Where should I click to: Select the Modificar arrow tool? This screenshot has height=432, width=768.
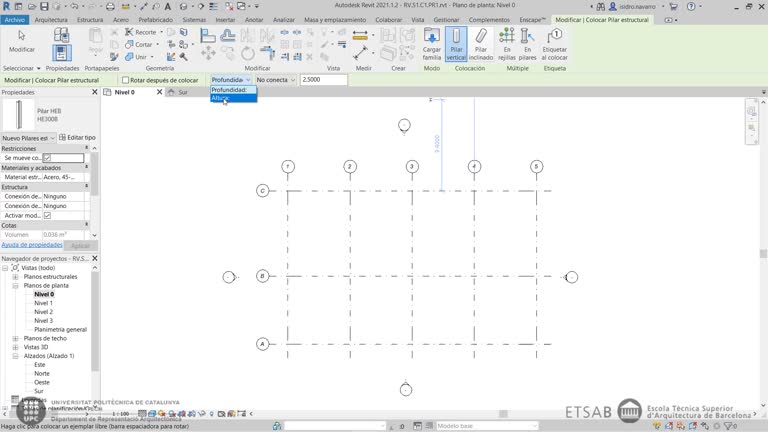pyautogui.click(x=21, y=41)
